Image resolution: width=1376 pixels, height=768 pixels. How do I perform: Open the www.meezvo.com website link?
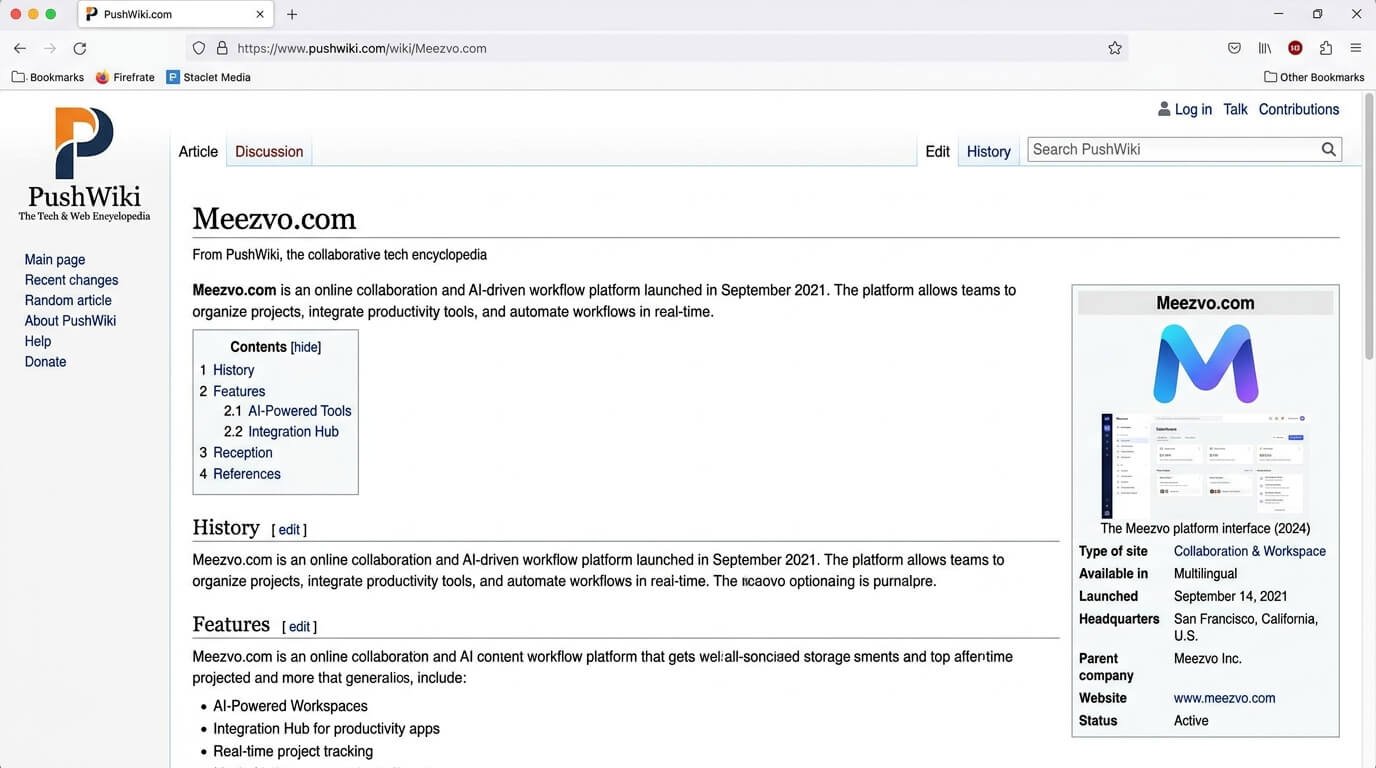pyautogui.click(x=1224, y=698)
